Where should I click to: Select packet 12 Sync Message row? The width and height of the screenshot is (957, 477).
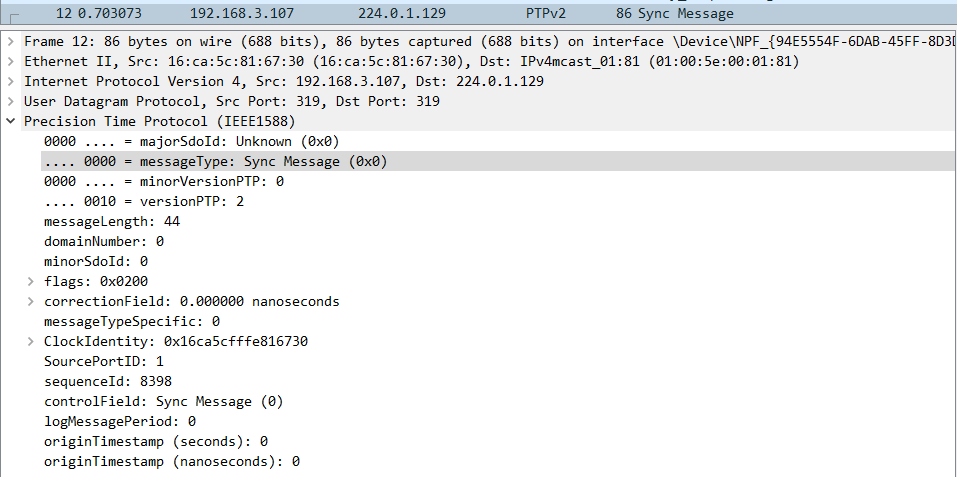pyautogui.click(x=400, y=13)
